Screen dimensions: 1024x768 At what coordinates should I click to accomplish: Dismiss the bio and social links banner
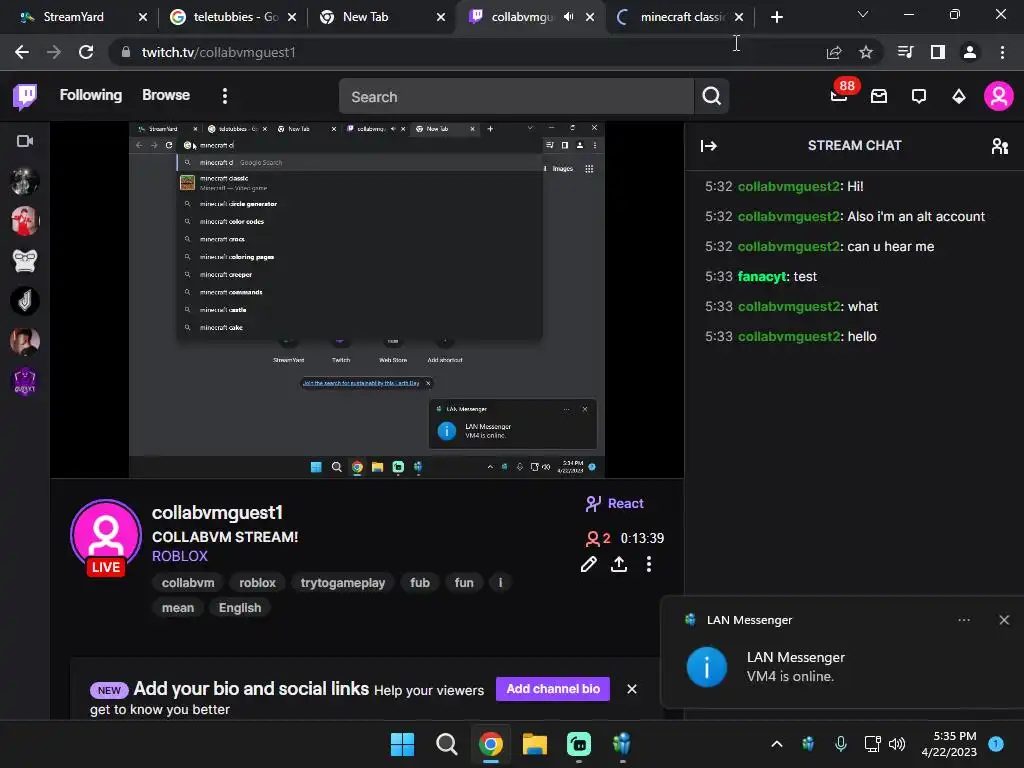click(x=632, y=689)
